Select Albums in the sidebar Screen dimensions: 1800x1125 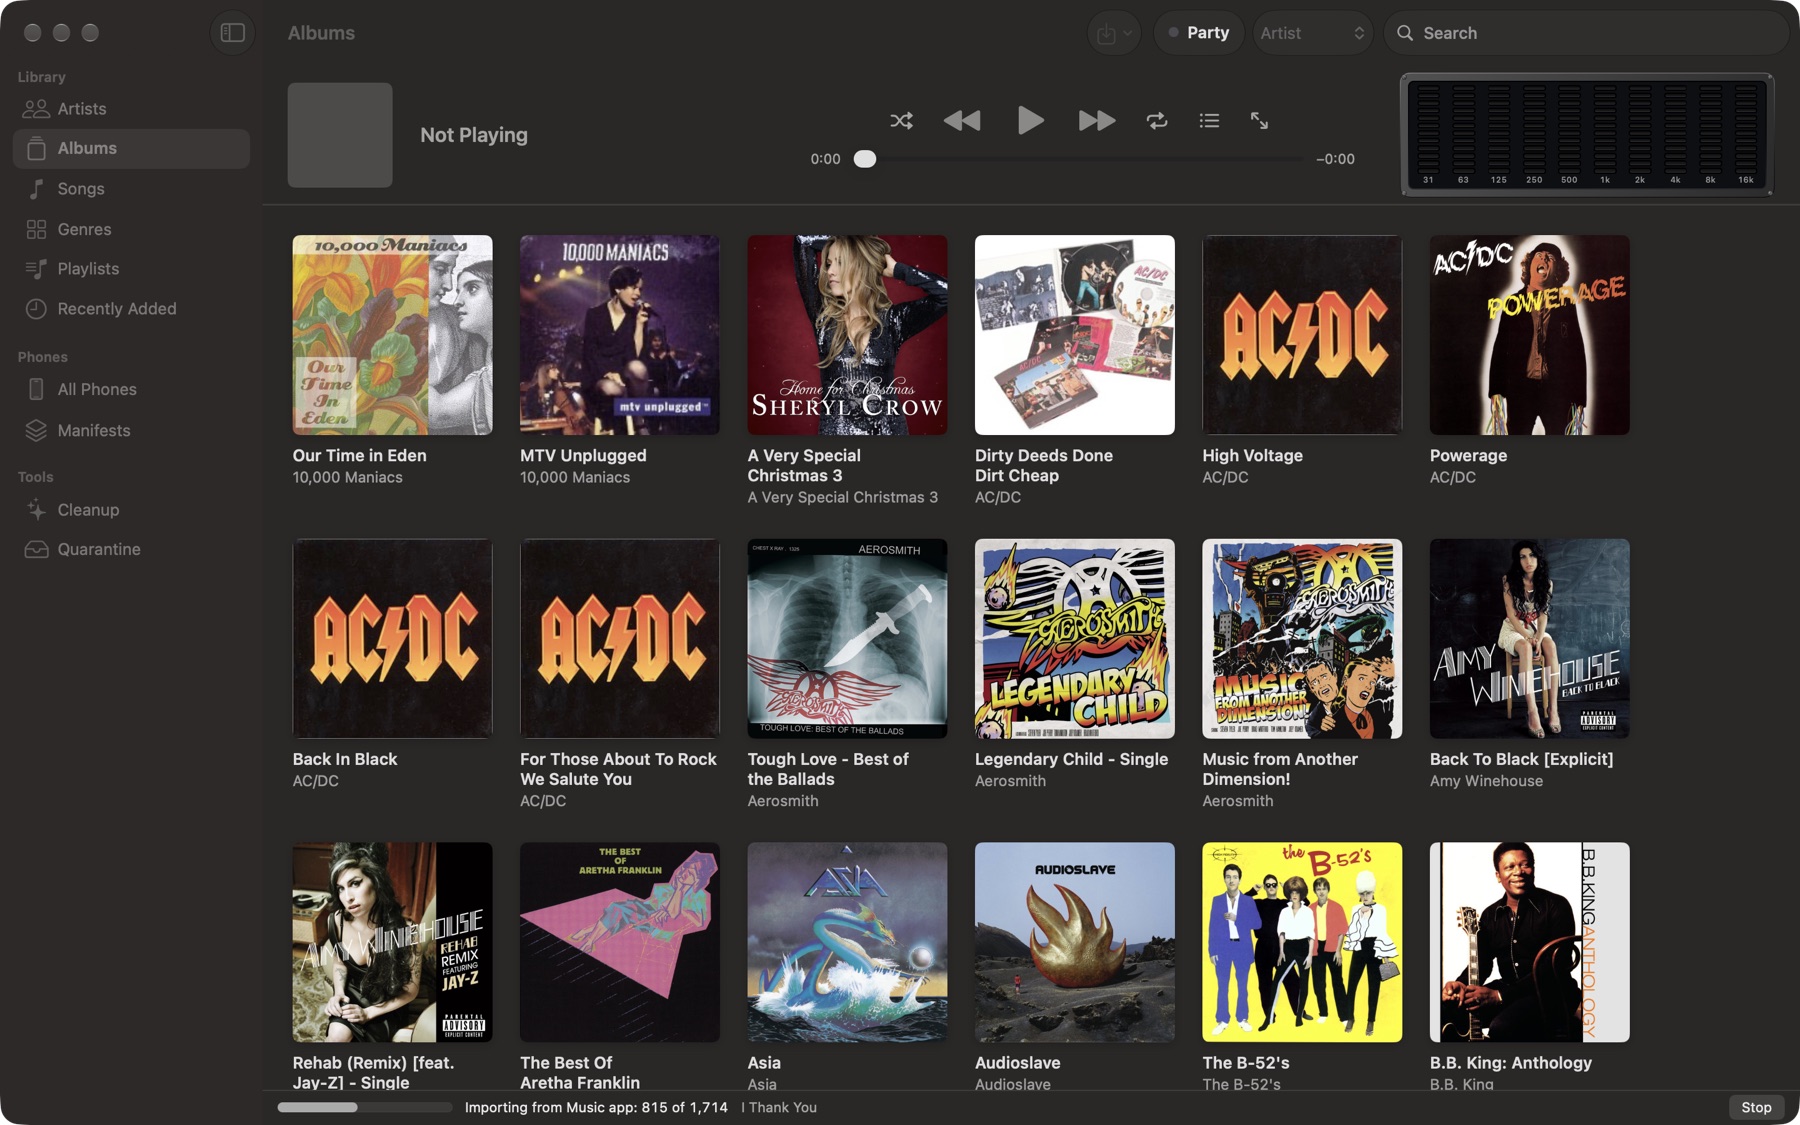click(131, 148)
